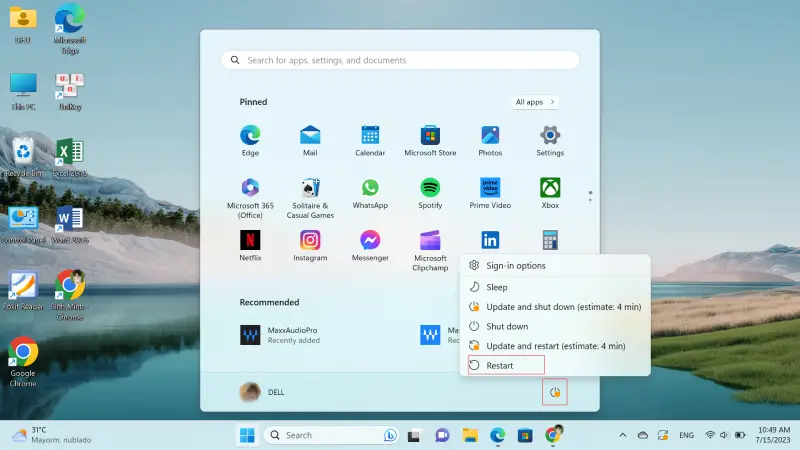Launch Calendar from pinned apps

point(370,140)
